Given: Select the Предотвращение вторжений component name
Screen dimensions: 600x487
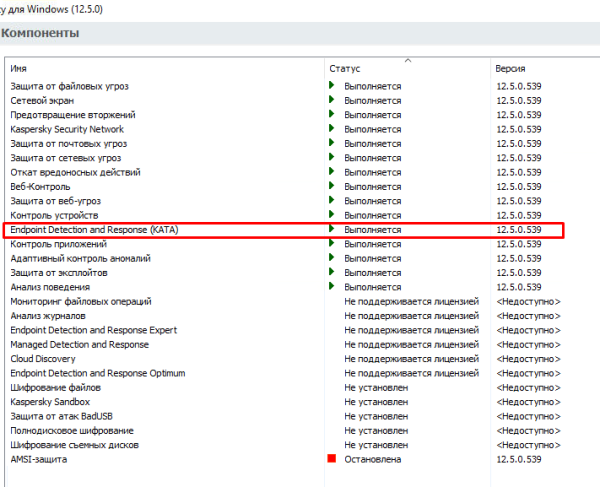Looking at the screenshot, I should point(73,115).
